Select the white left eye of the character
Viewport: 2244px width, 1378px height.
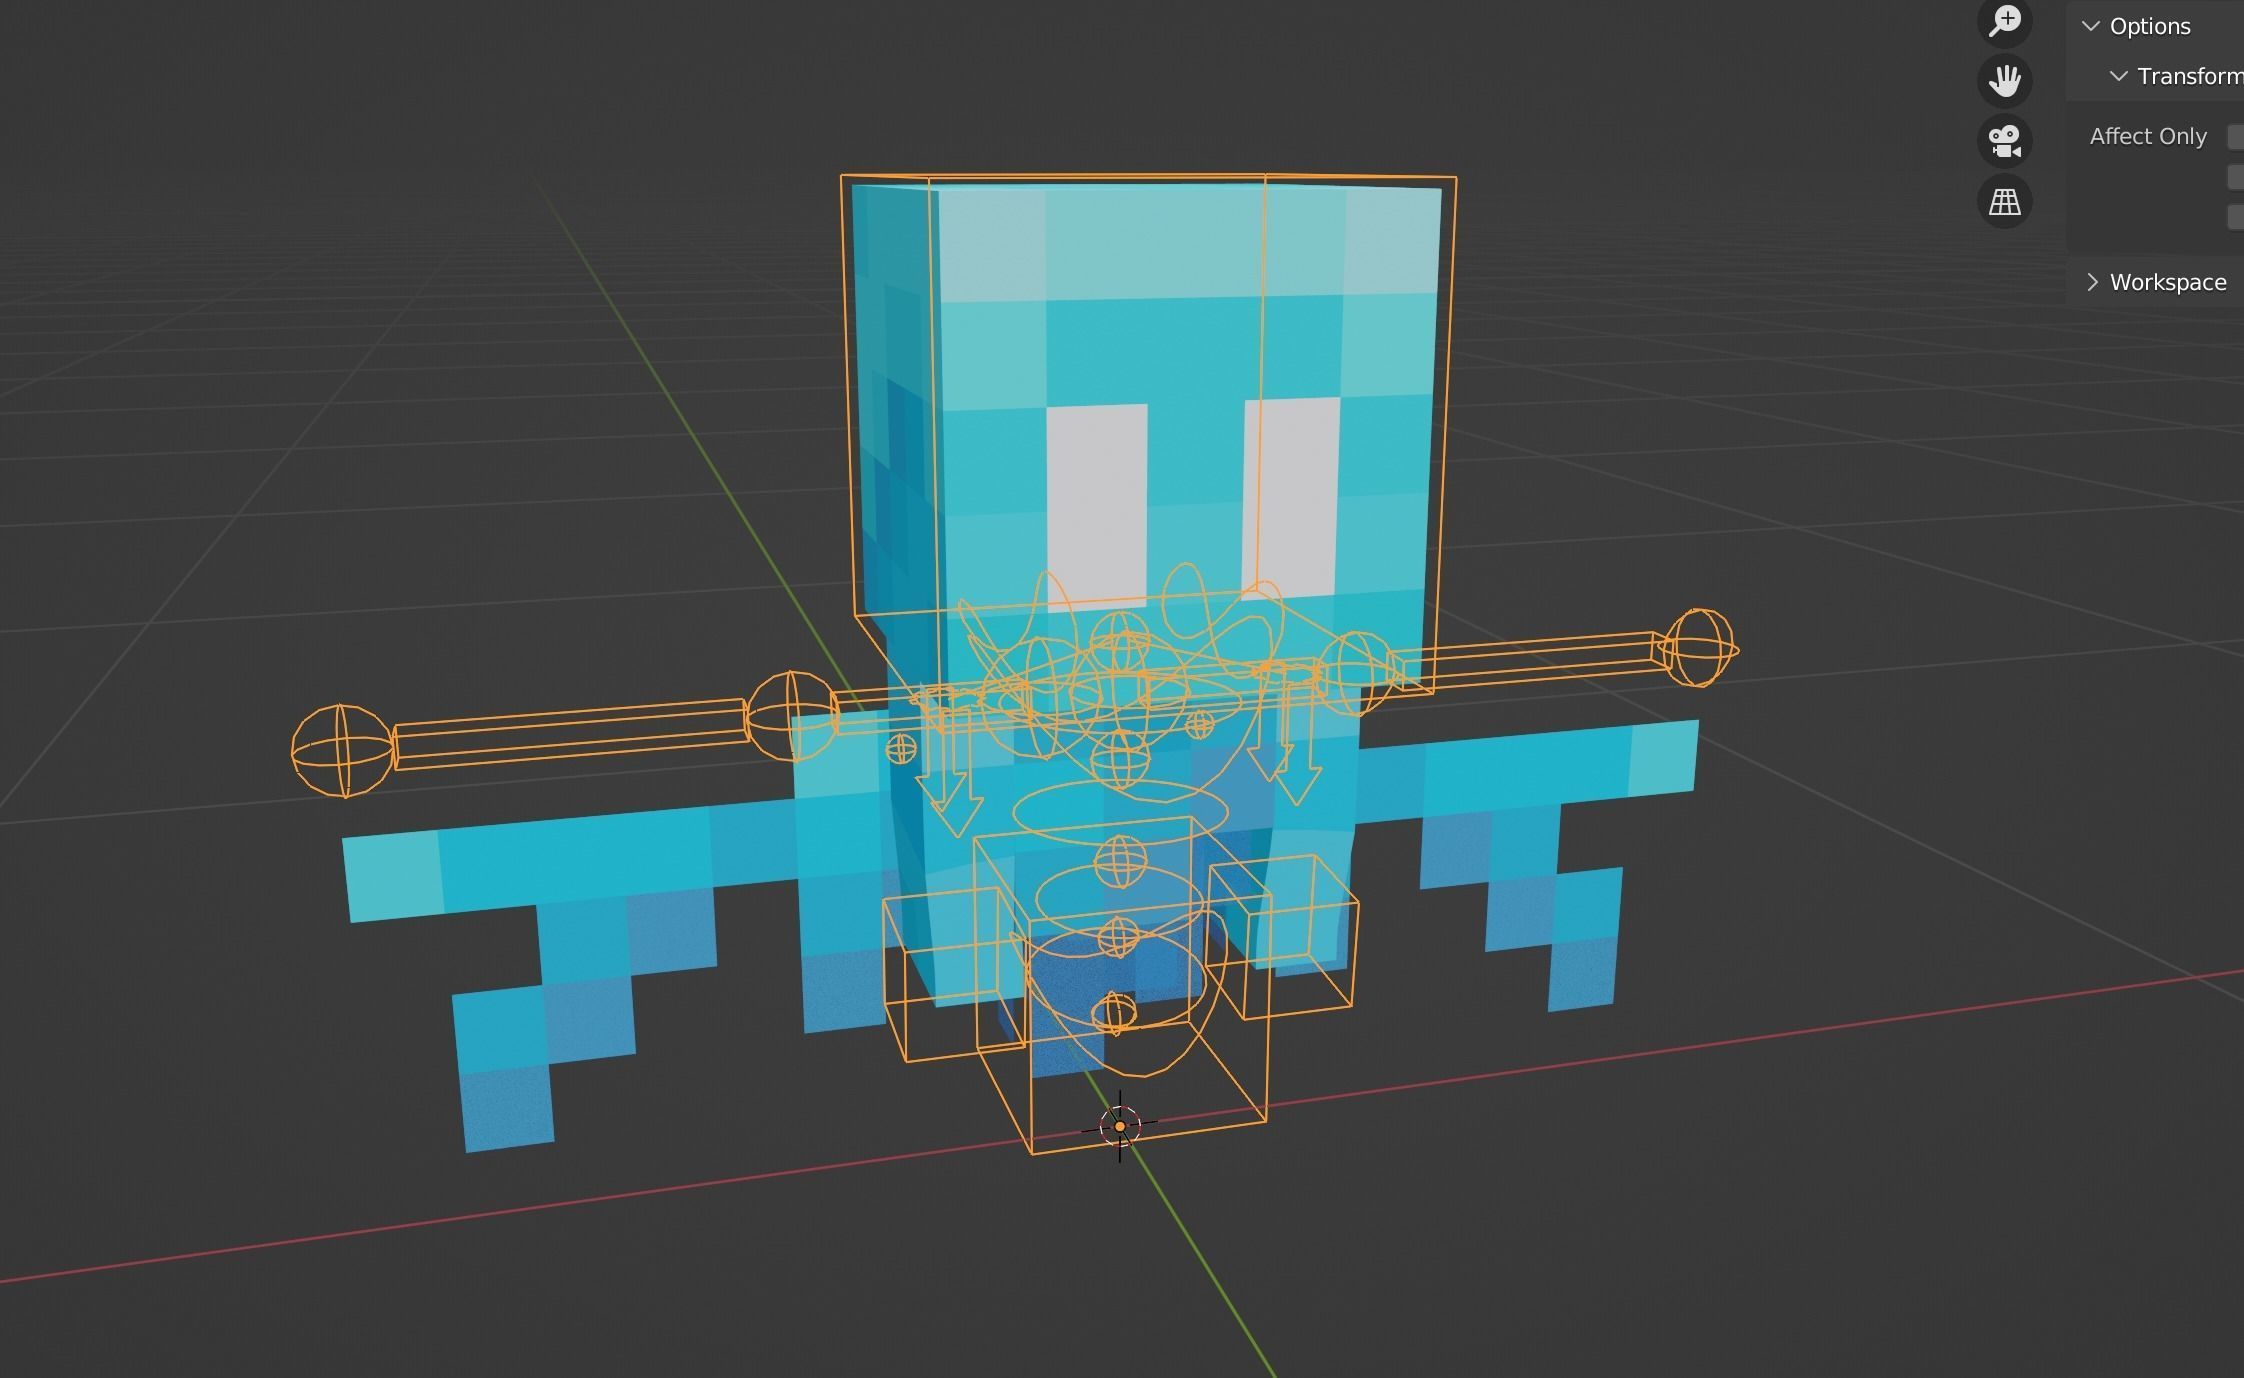tap(1097, 507)
